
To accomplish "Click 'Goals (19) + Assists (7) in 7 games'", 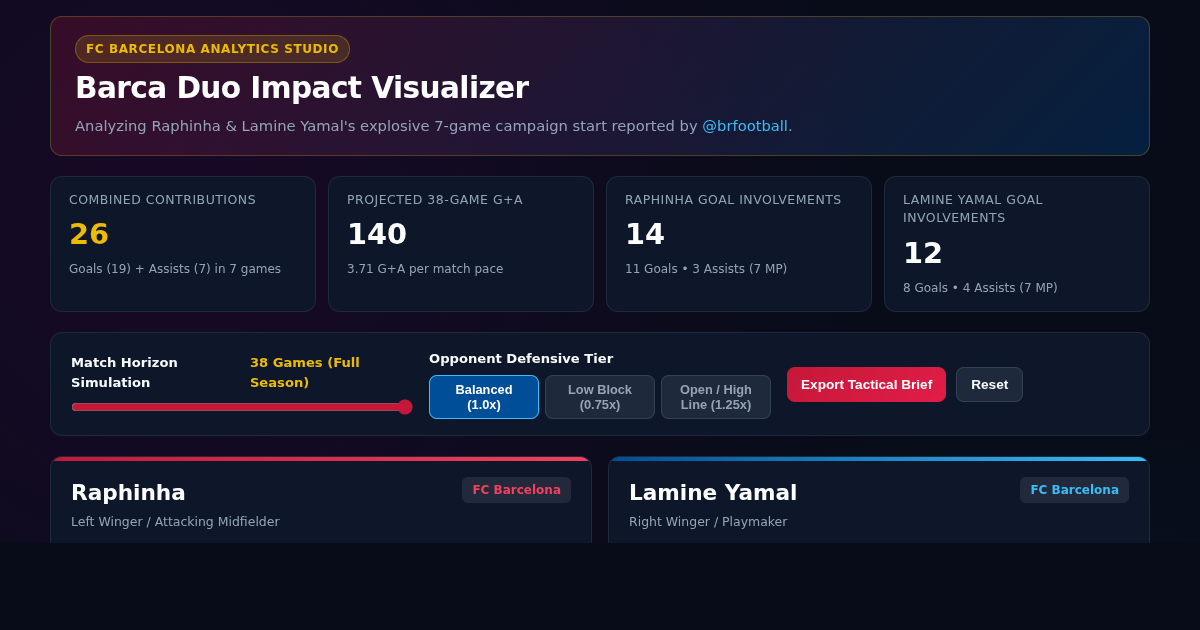I will [x=175, y=269].
